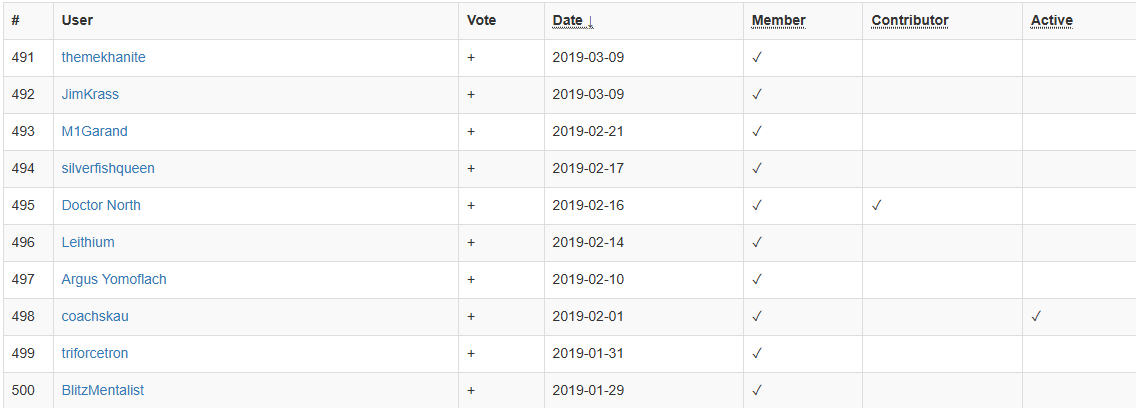The width and height of the screenshot is (1136, 408).
Task: Select the Leithium user link
Action: click(x=88, y=242)
